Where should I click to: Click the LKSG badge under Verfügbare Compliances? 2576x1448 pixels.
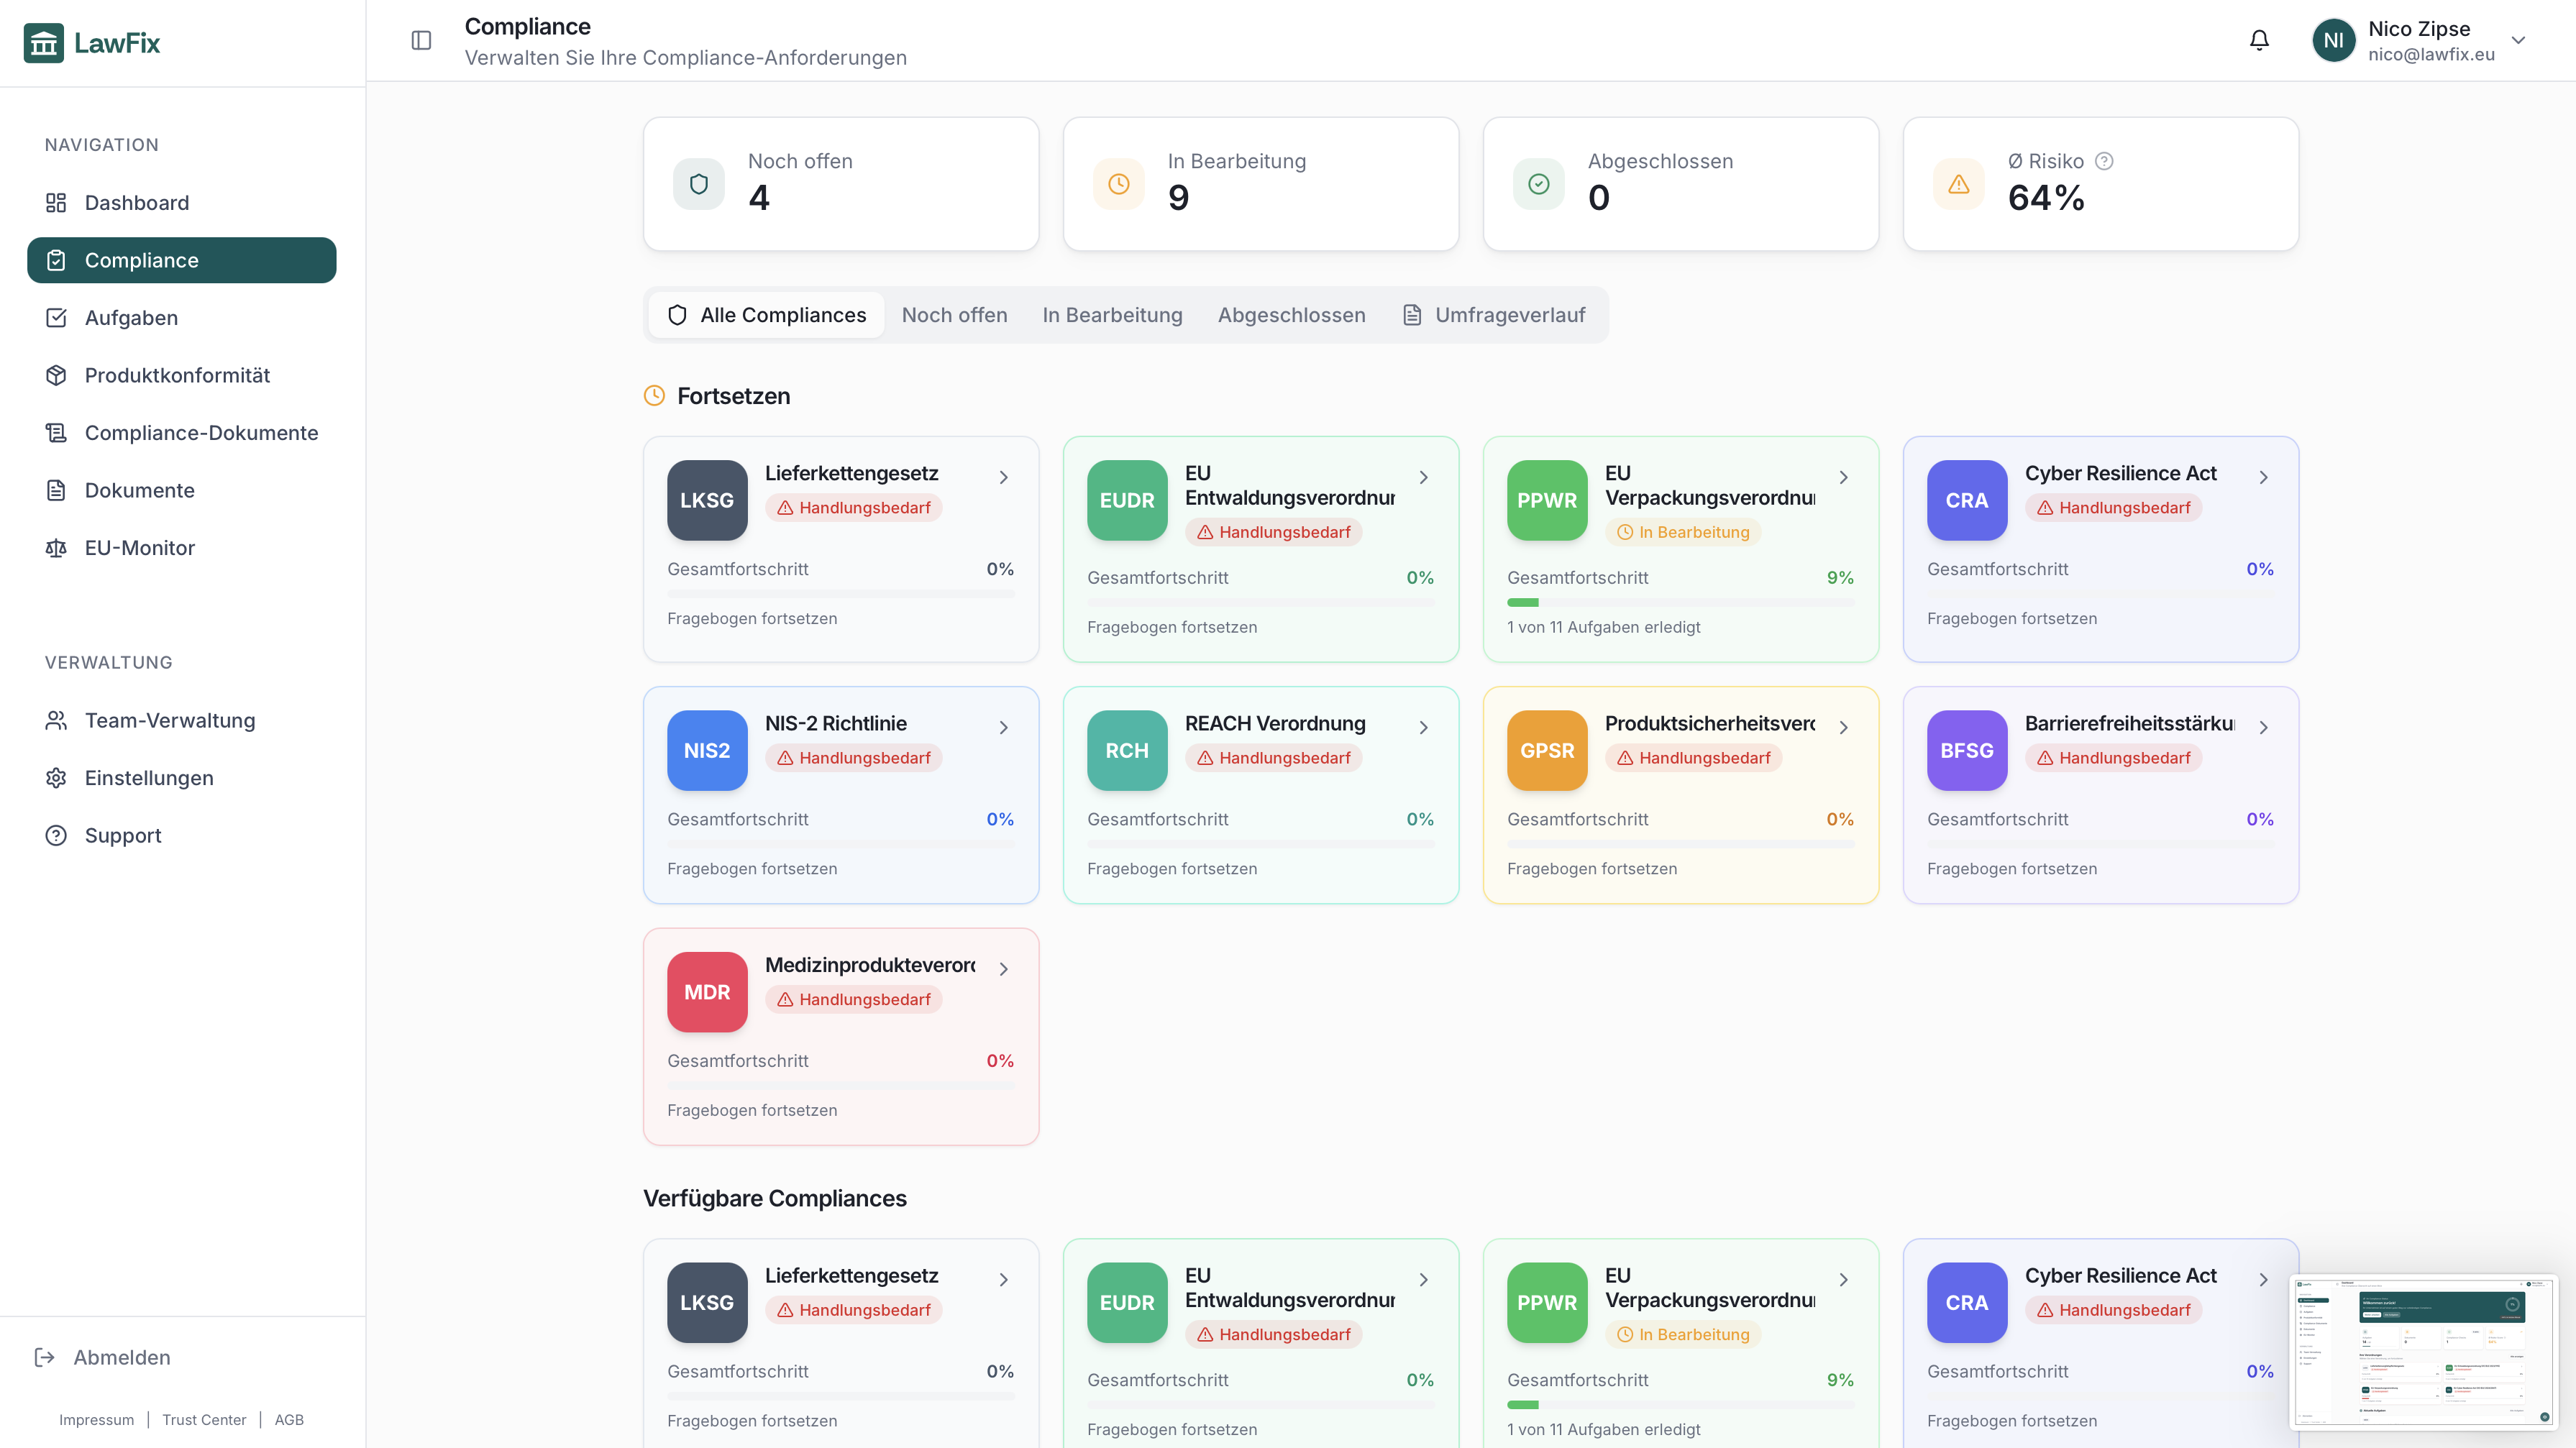tap(707, 1302)
